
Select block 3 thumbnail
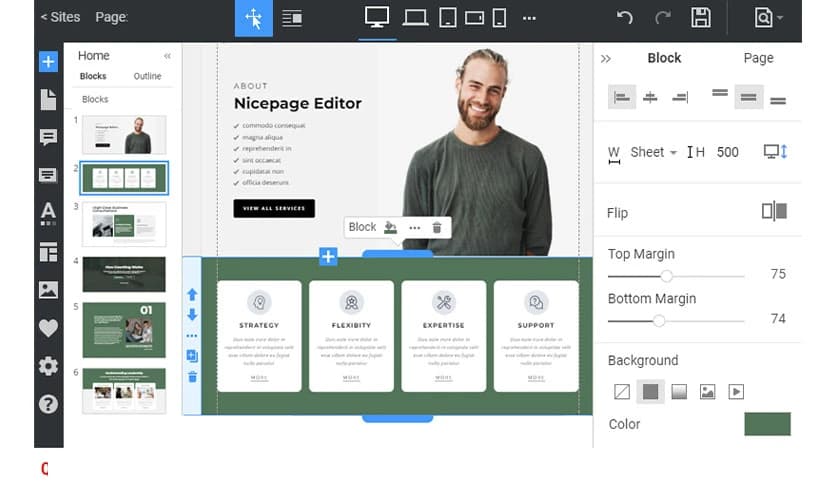pos(124,224)
